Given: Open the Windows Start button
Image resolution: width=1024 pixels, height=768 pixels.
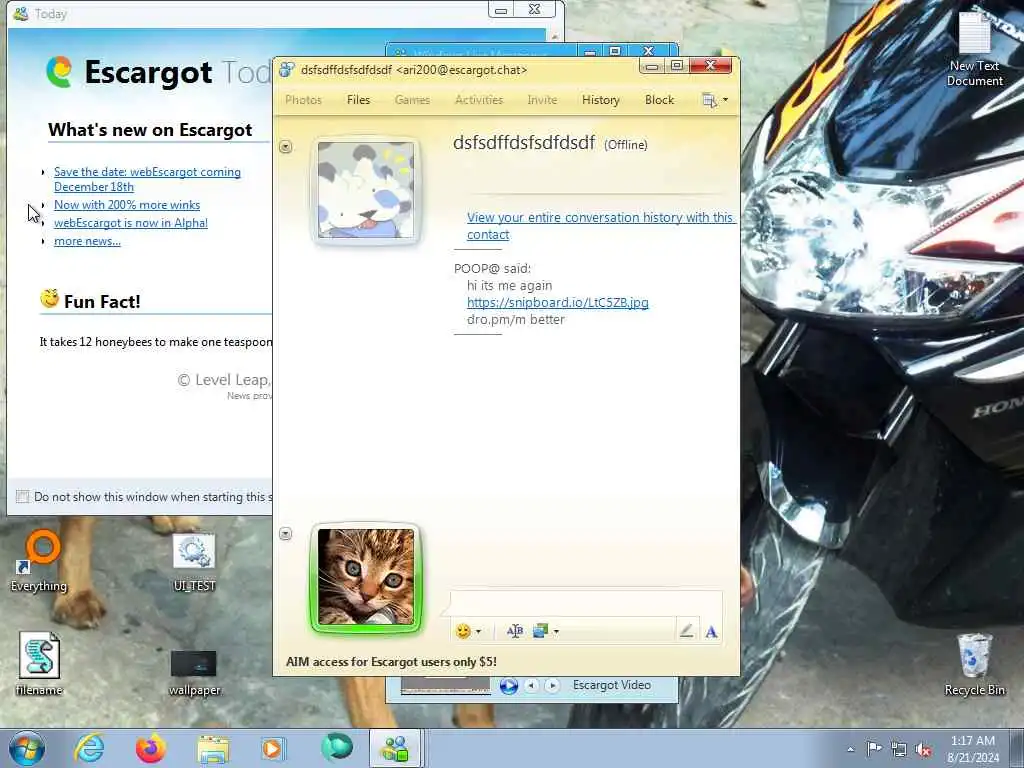Looking at the screenshot, I should [26, 748].
